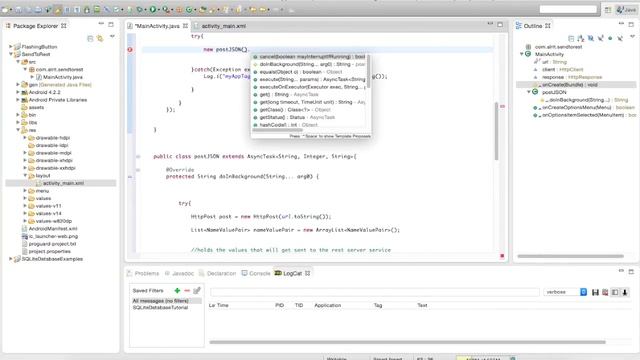640x360 pixels.
Task: Toggle the LogCat Scroll Lock down-arrow icon
Action: click(625, 292)
